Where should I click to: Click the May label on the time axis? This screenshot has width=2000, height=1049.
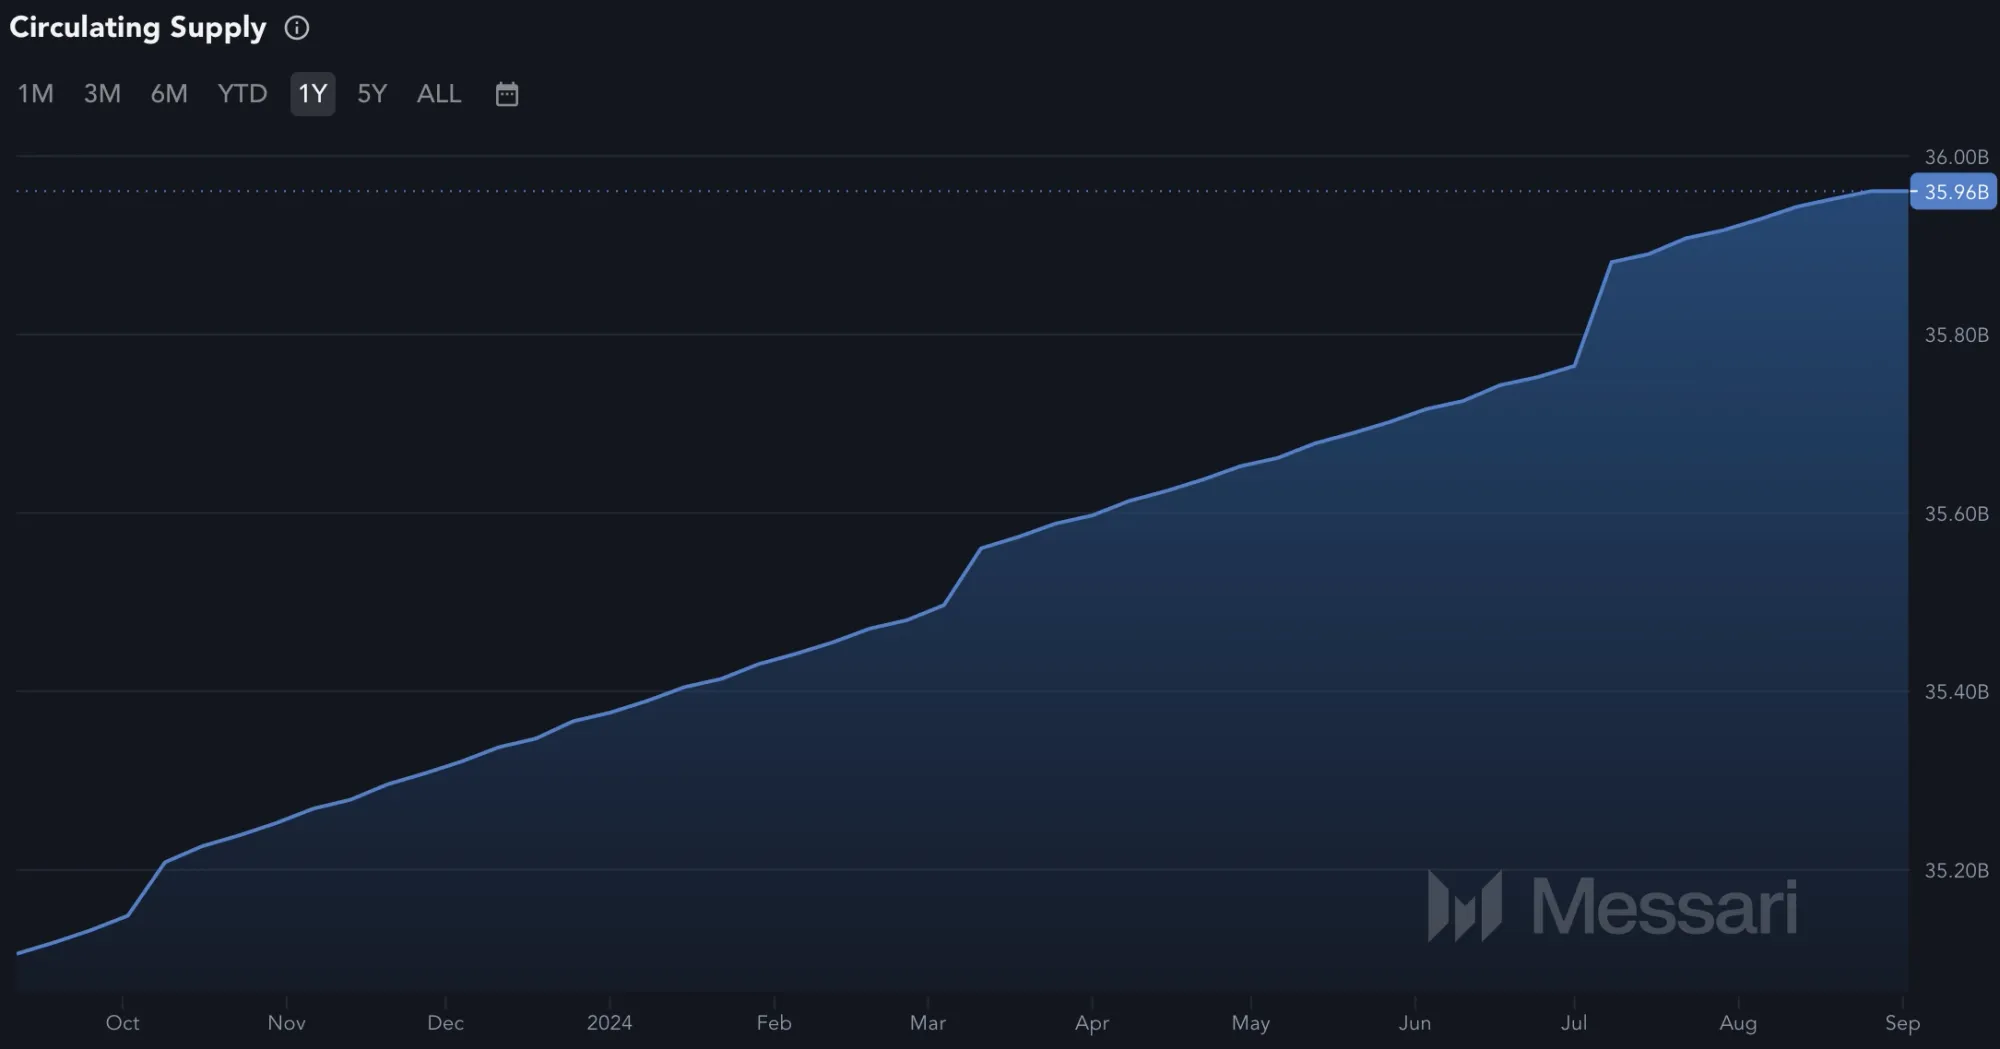click(1250, 1023)
